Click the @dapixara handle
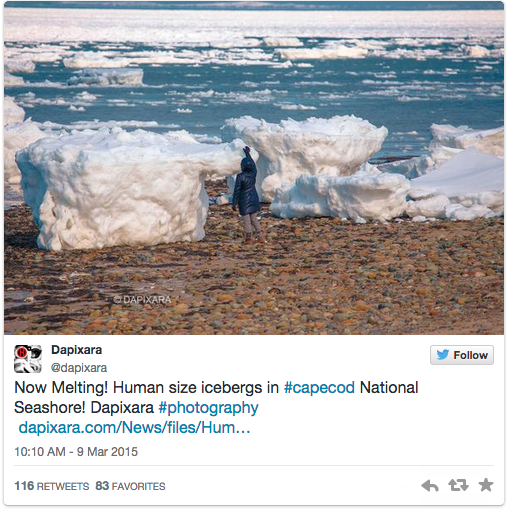 pyautogui.click(x=79, y=368)
